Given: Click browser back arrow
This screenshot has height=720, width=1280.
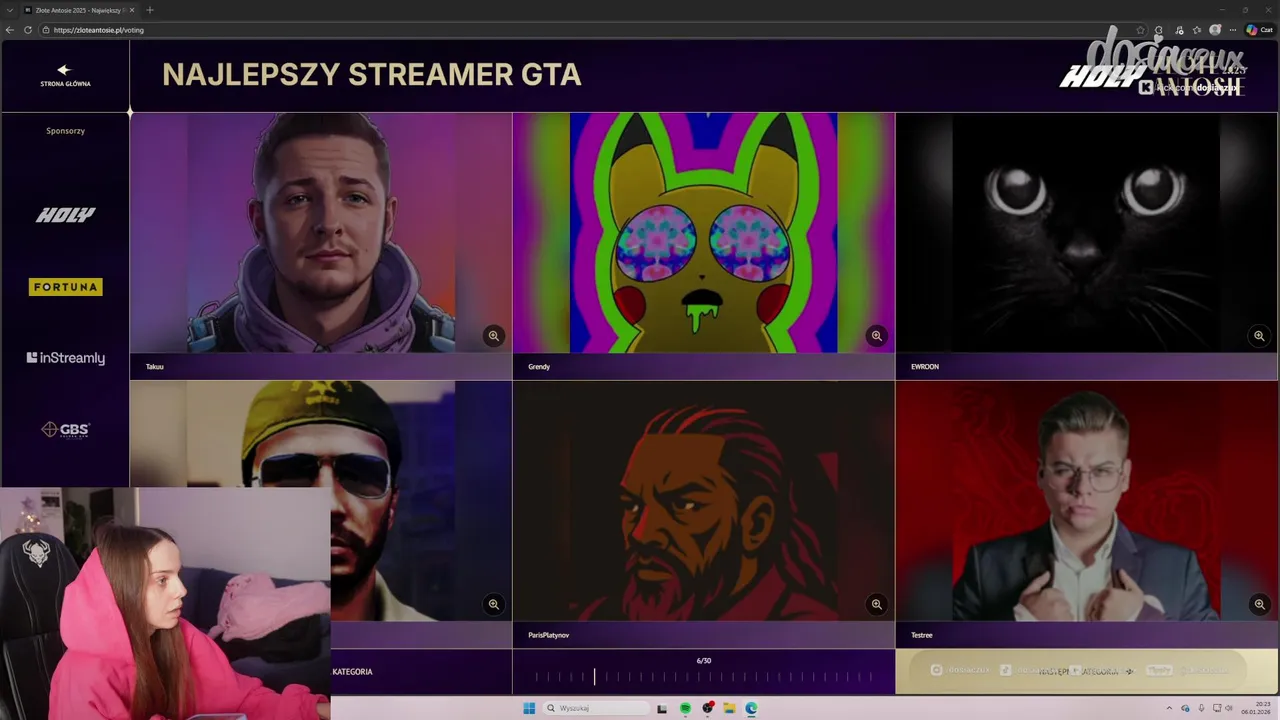Looking at the screenshot, I should point(10,30).
